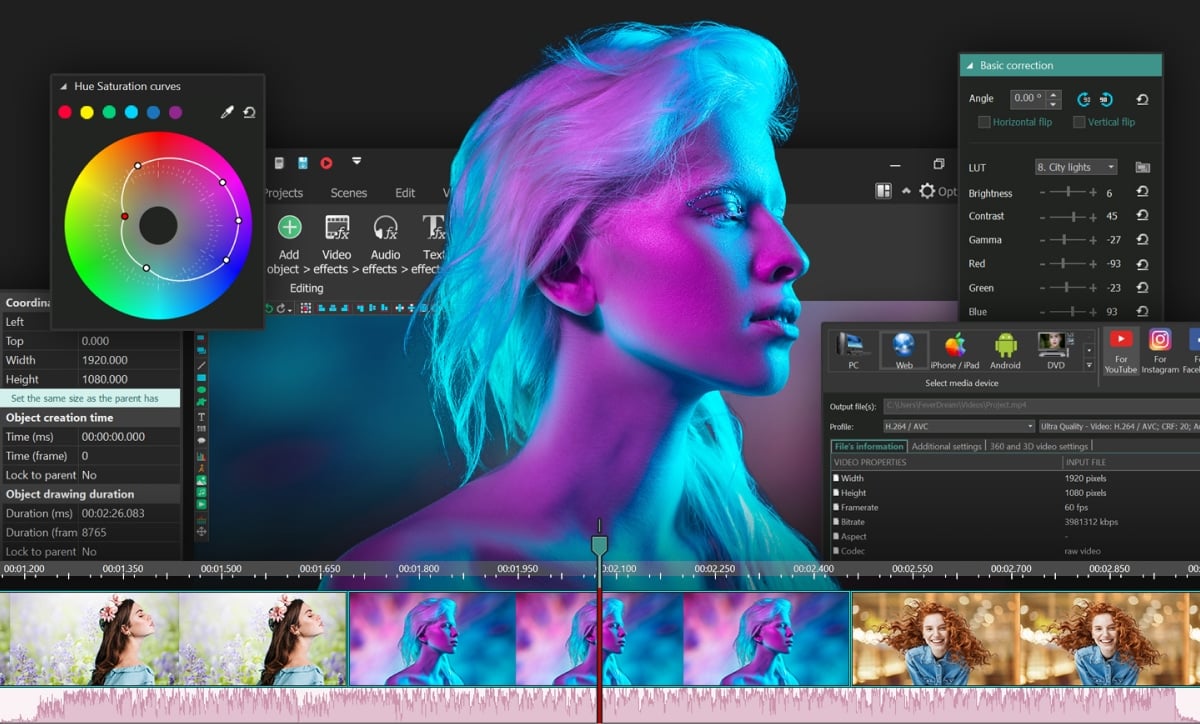Open the Edit ribbon tab

[405, 193]
